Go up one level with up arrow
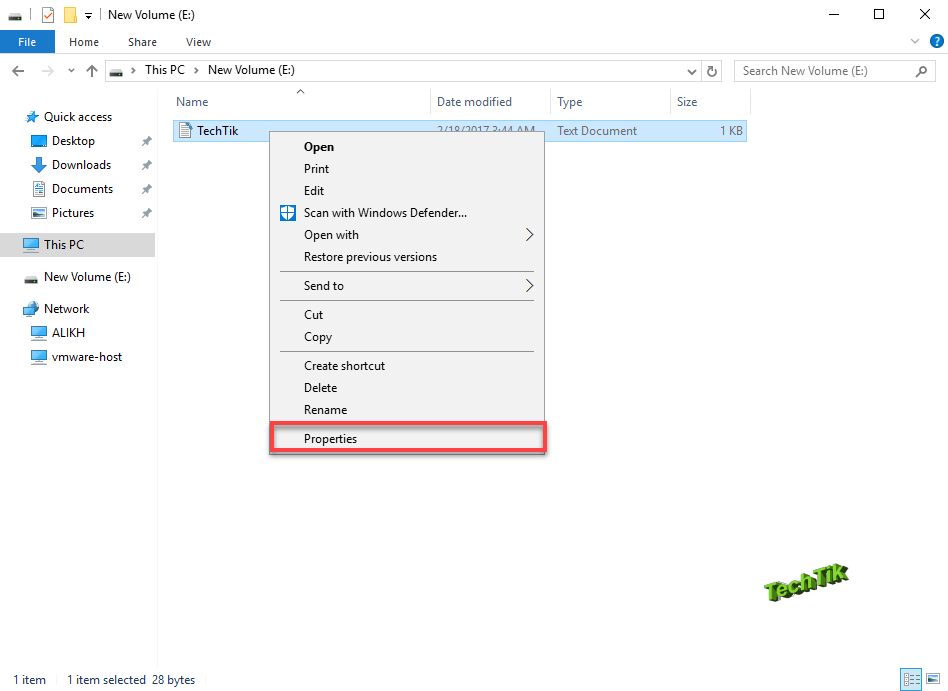 click(x=92, y=71)
